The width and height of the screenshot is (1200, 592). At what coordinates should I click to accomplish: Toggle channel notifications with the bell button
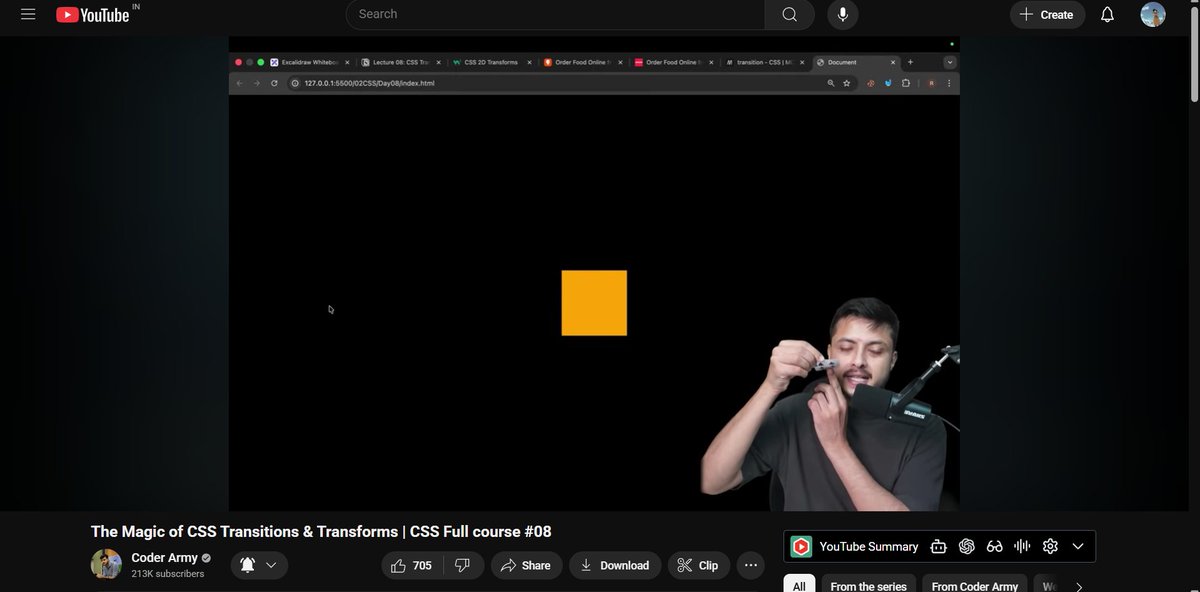(x=245, y=564)
